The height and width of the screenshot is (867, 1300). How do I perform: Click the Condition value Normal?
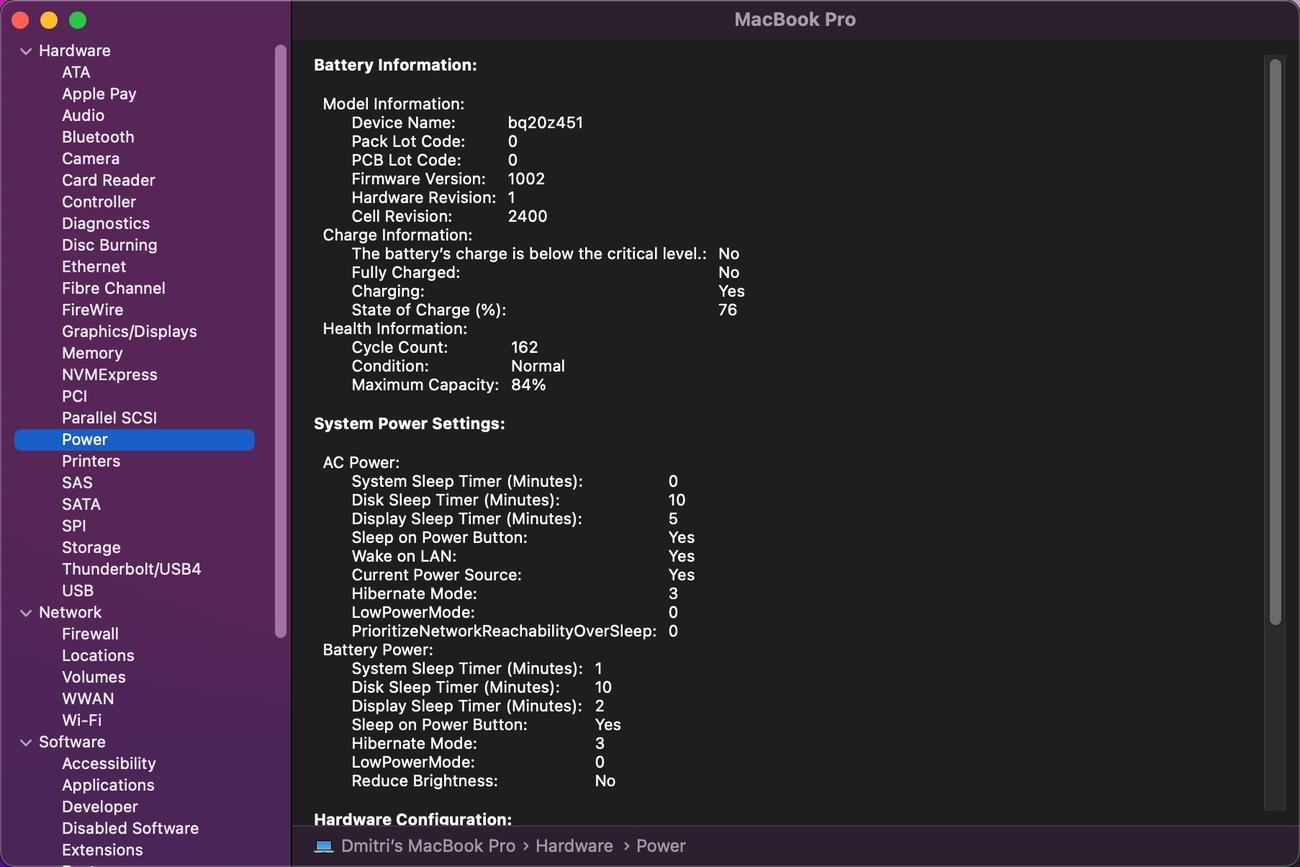538,366
